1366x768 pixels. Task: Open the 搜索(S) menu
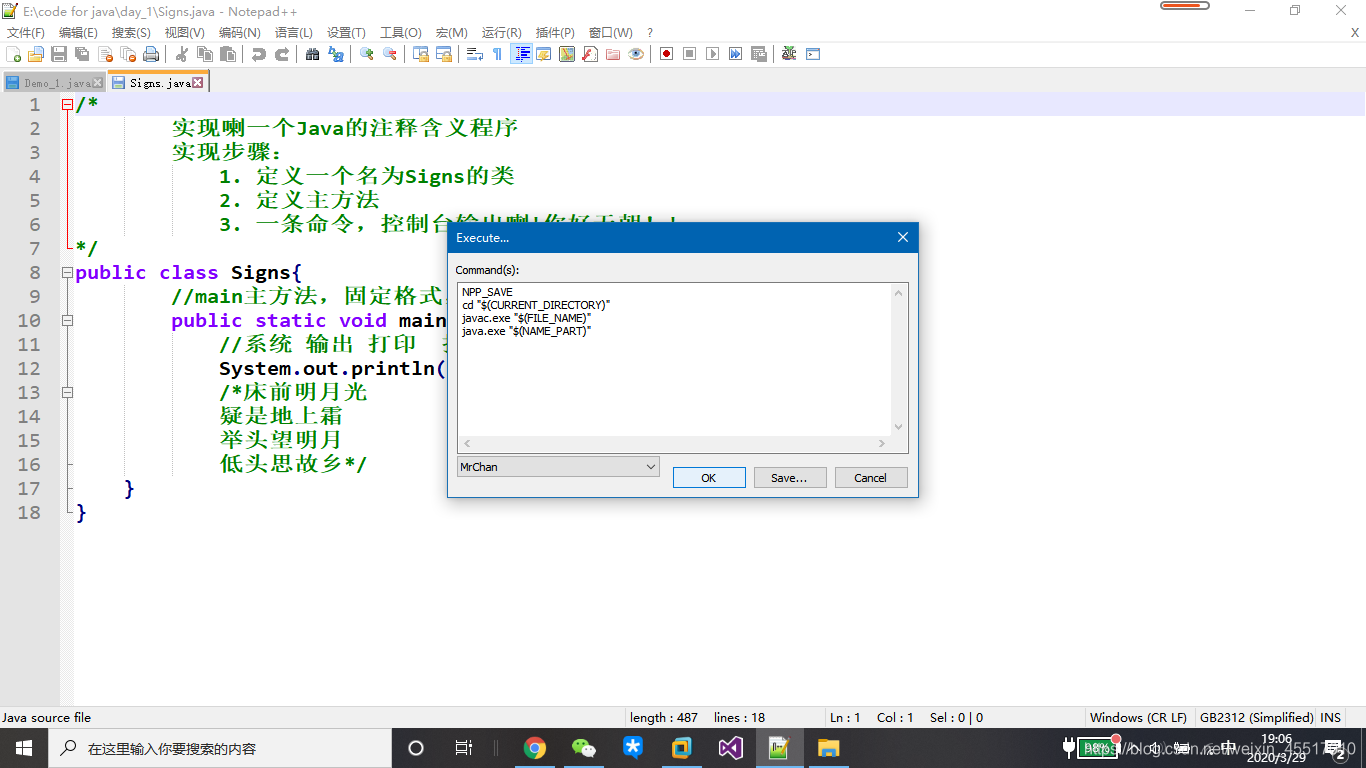(x=131, y=33)
